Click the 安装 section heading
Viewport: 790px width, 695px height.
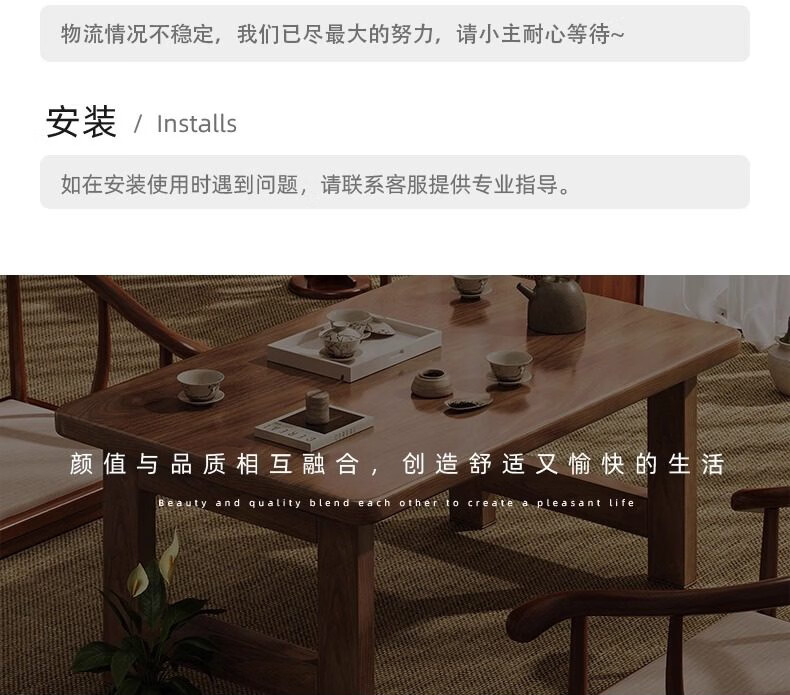click(x=81, y=122)
